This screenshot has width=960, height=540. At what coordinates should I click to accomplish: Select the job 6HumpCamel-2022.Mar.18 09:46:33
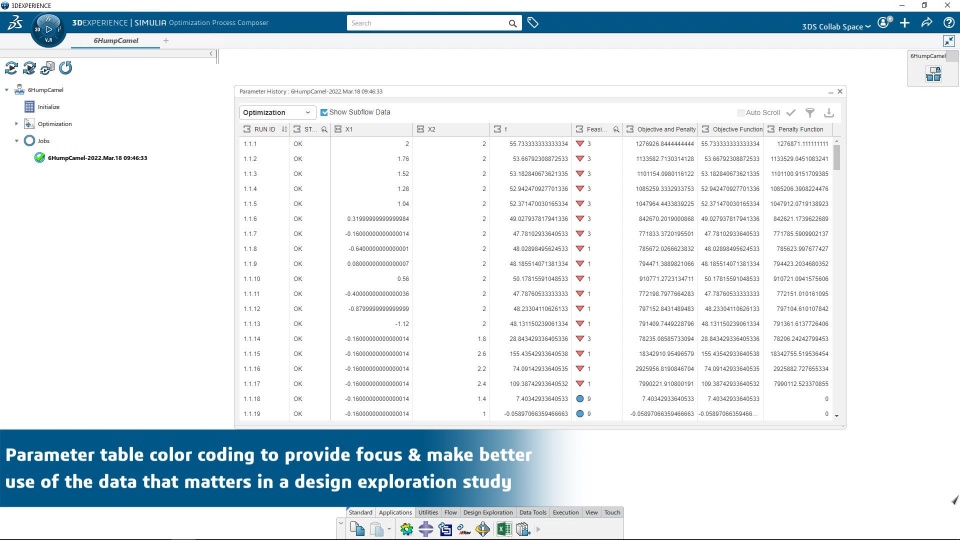[97, 158]
